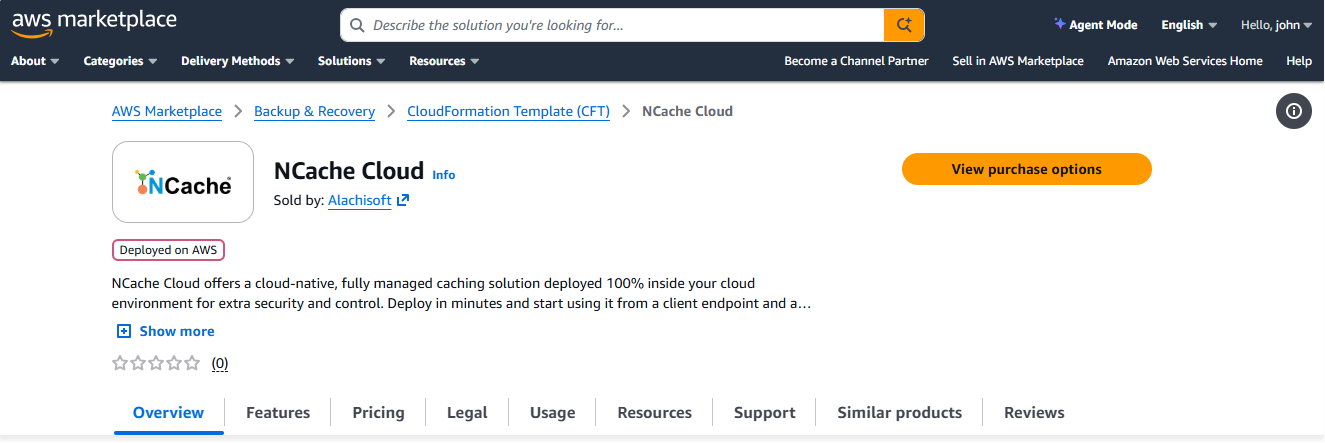Open the Resources dropdown in navbar
The image size is (1325, 443).
[x=444, y=61]
